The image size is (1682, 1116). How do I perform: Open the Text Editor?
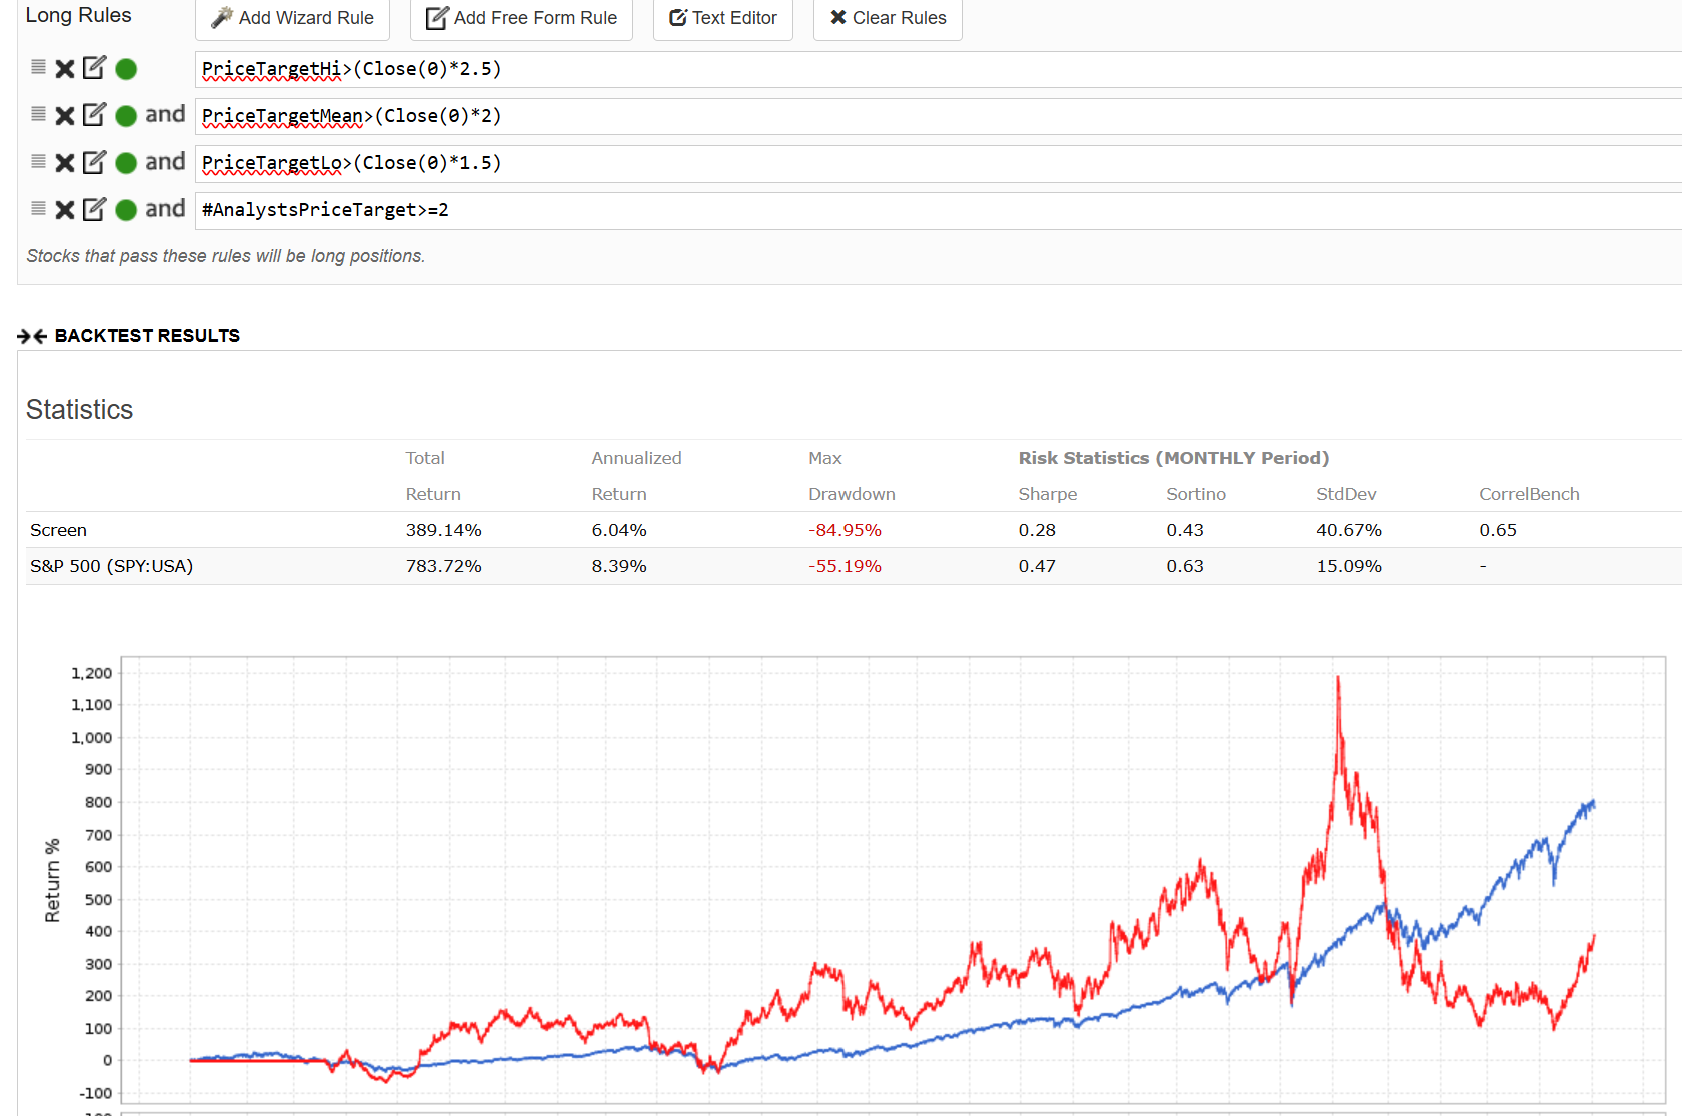(722, 18)
